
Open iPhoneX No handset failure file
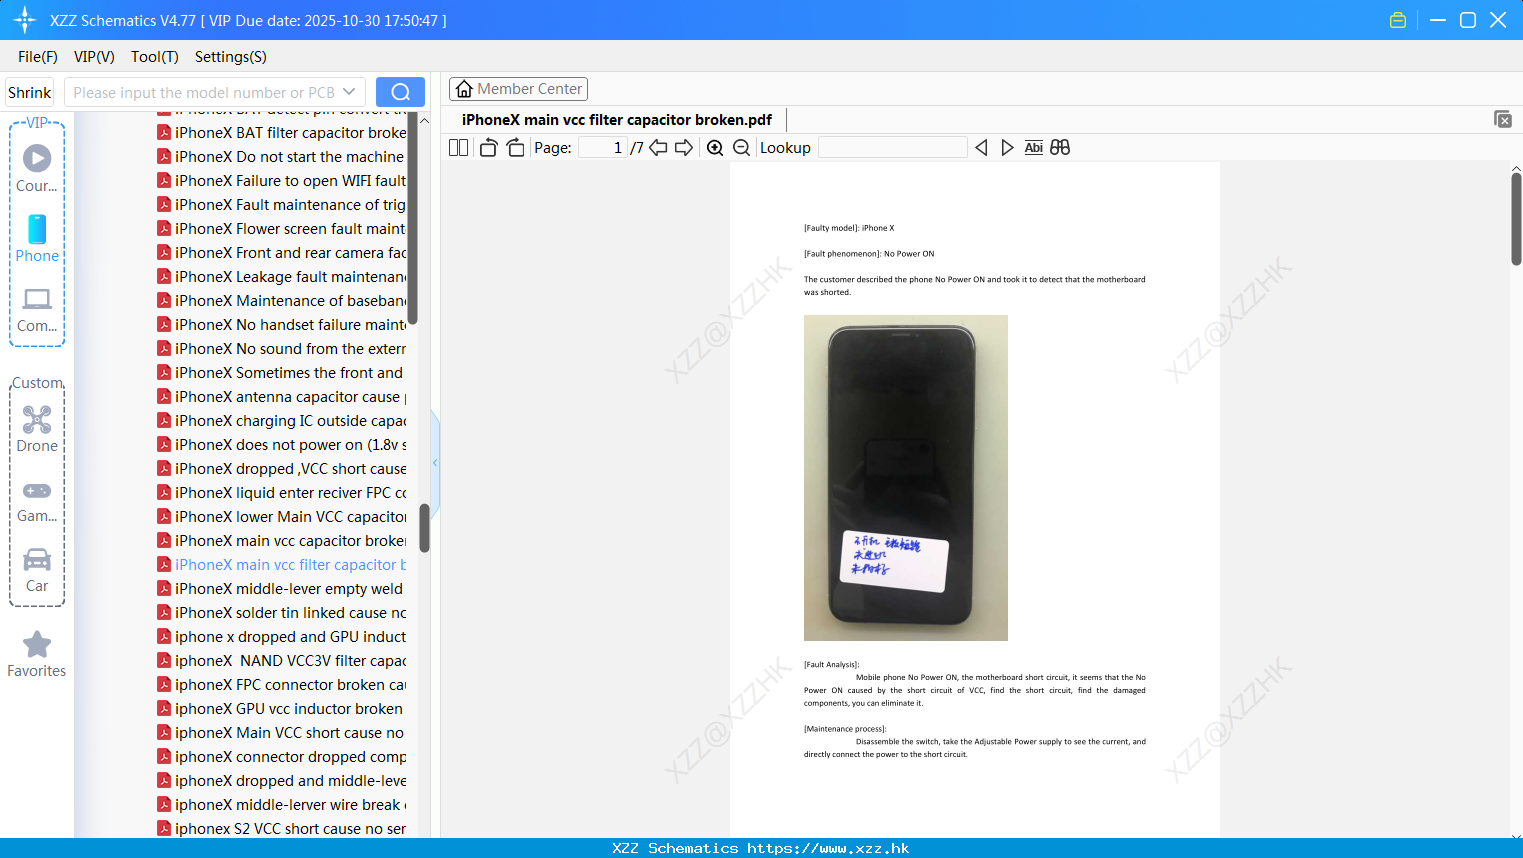[282, 324]
